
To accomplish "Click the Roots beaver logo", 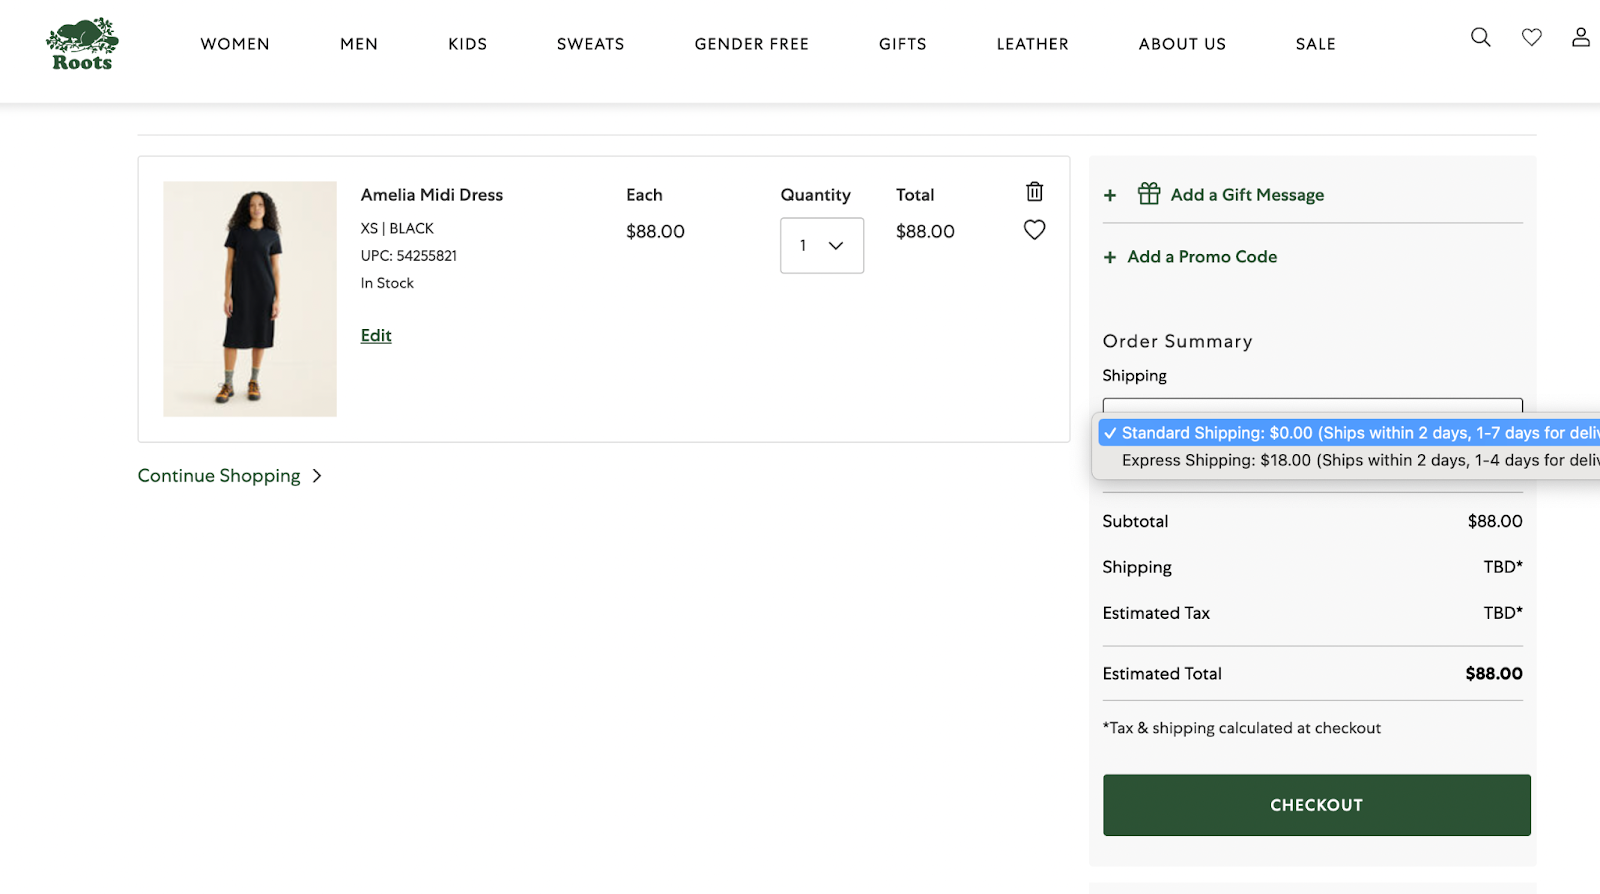I will pyautogui.click(x=82, y=44).
